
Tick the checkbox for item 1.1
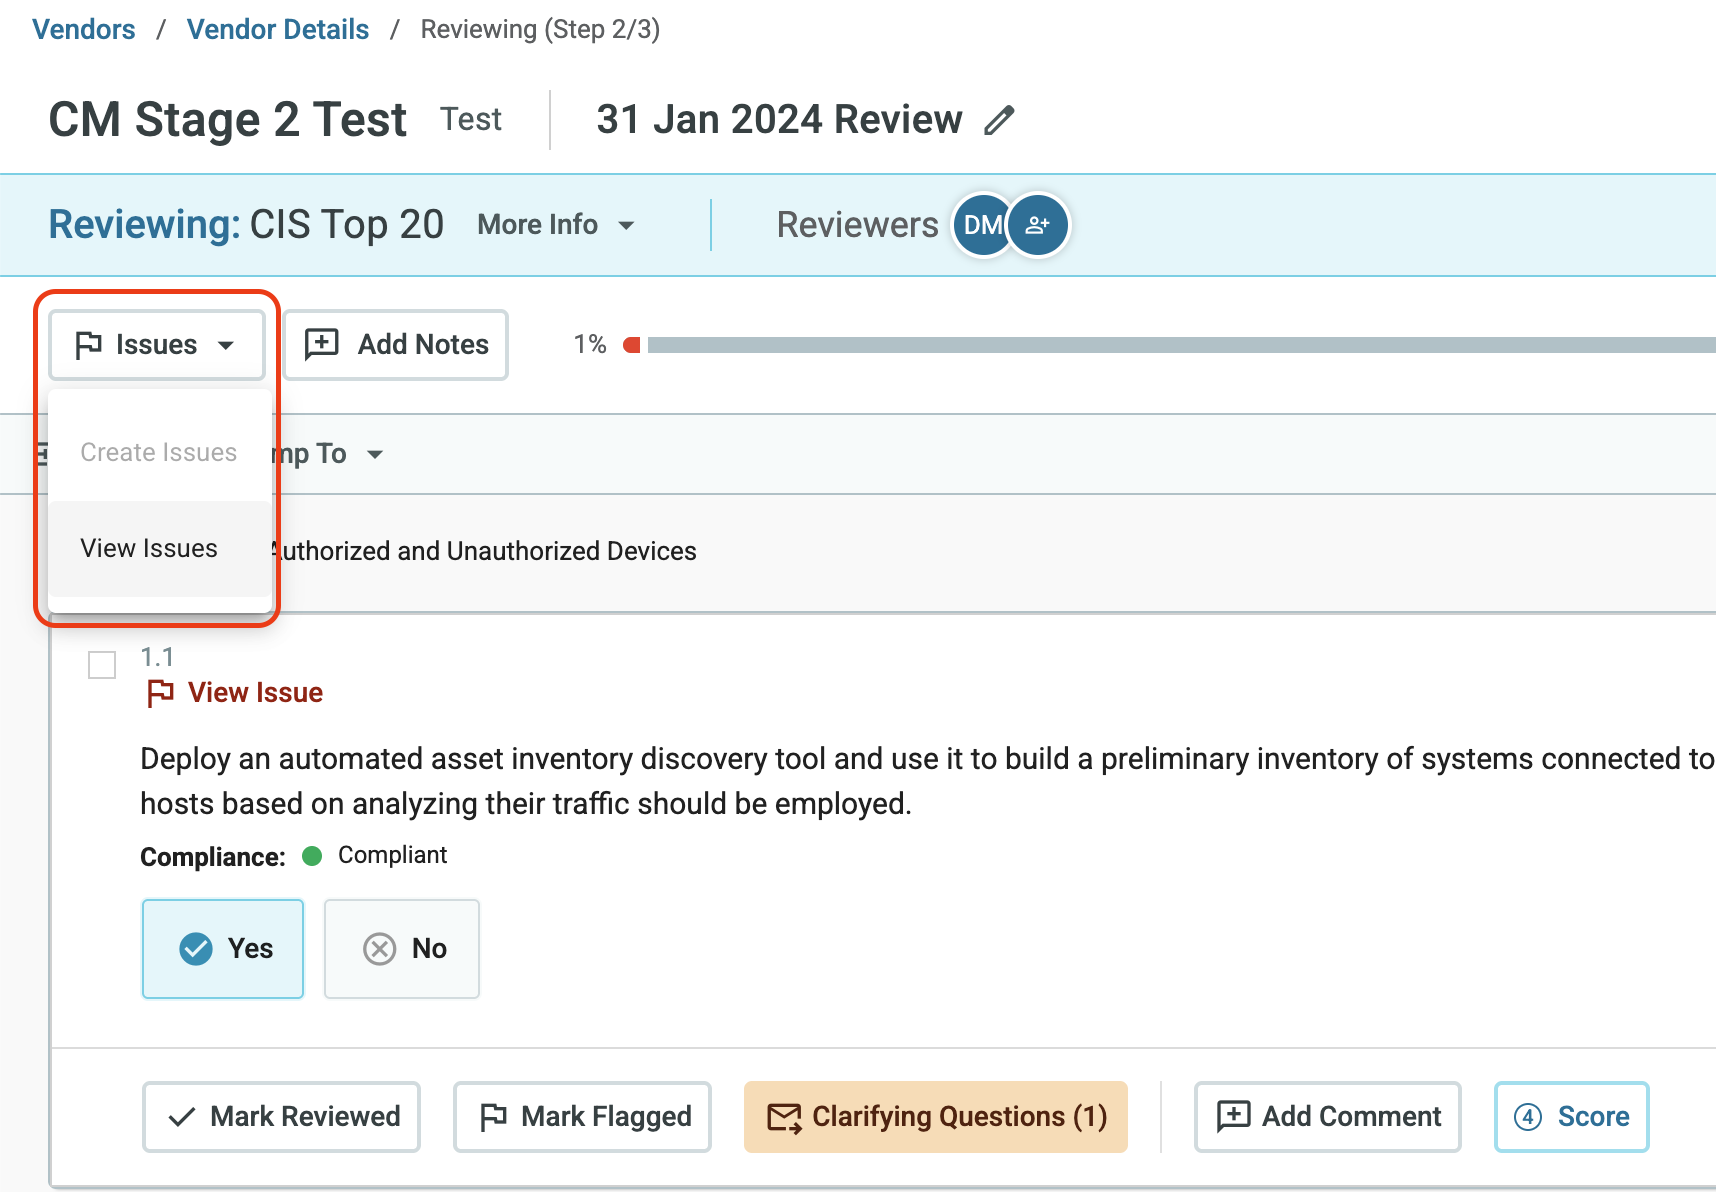pyautogui.click(x=102, y=665)
